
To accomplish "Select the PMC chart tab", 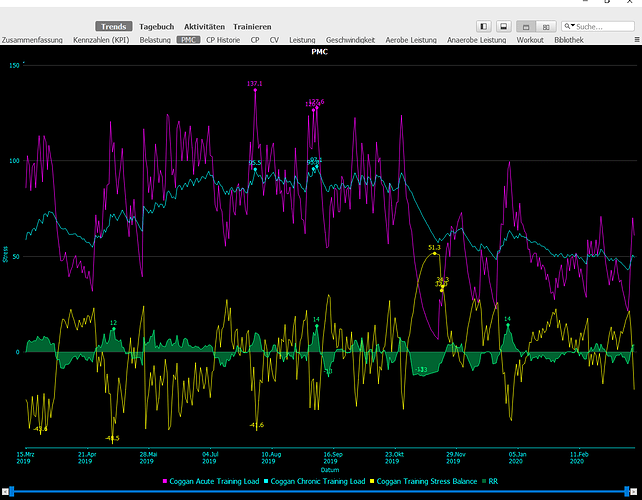I will (x=188, y=40).
